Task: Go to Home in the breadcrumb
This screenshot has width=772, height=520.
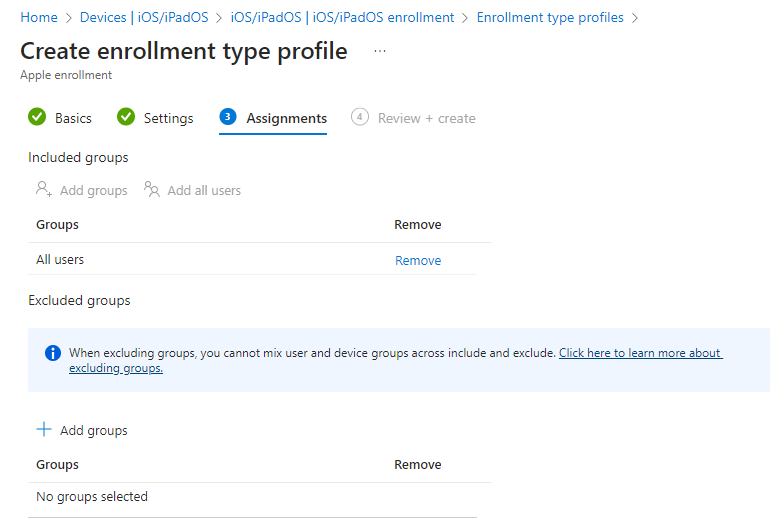Action: click(39, 17)
